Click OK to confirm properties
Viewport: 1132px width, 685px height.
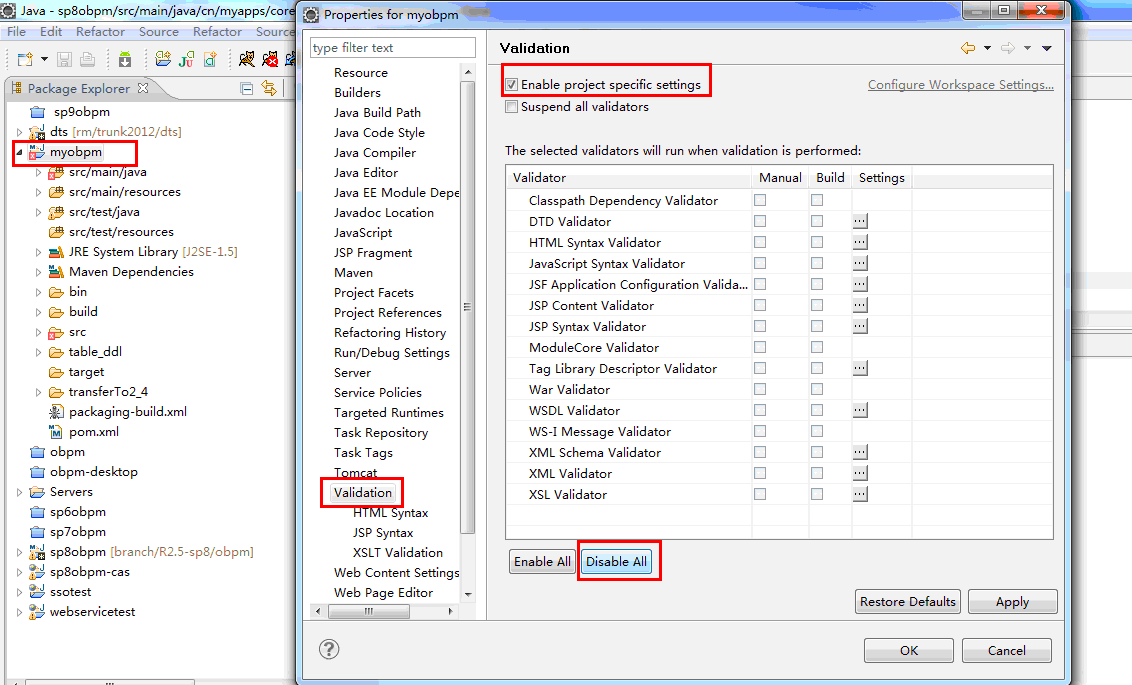click(x=909, y=650)
